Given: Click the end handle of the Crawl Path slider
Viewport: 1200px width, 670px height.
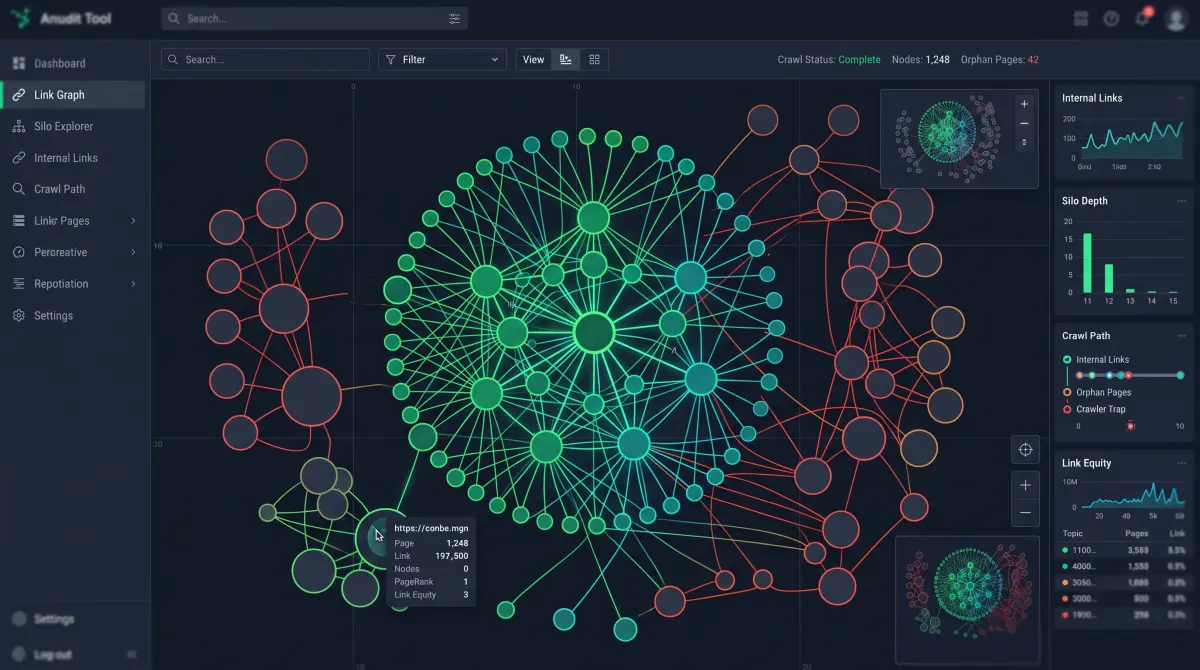Looking at the screenshot, I should click(x=1181, y=375).
